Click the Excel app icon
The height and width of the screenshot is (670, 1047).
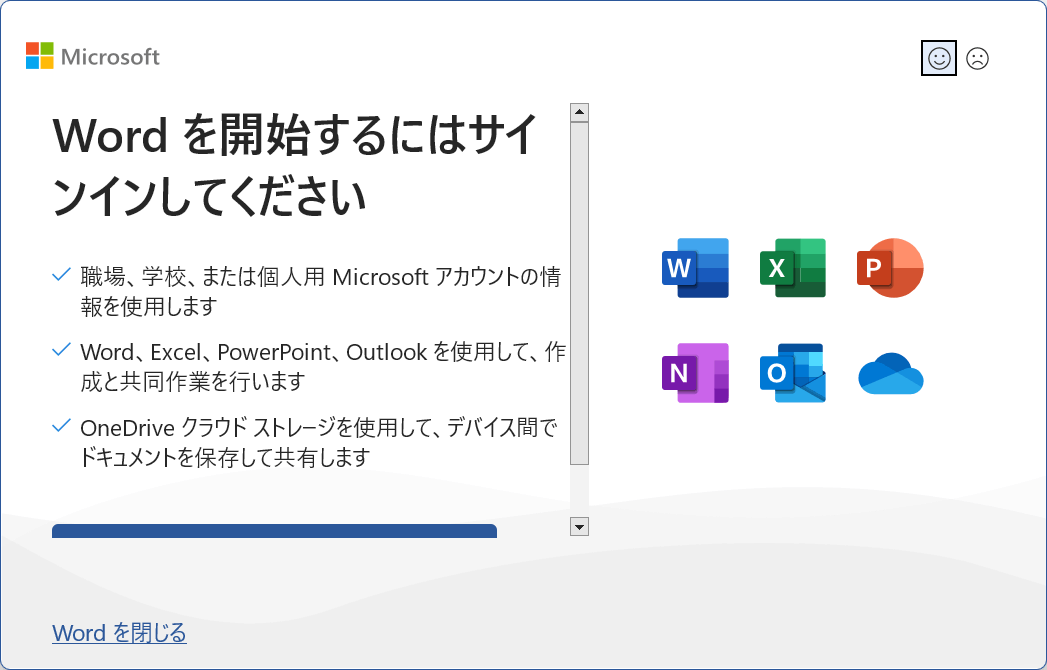[793, 268]
